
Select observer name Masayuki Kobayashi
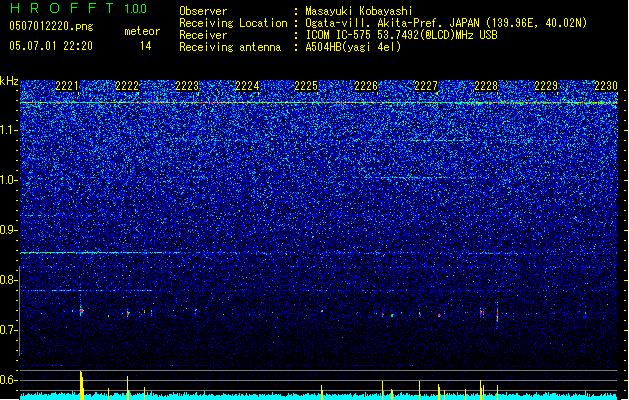(359, 11)
